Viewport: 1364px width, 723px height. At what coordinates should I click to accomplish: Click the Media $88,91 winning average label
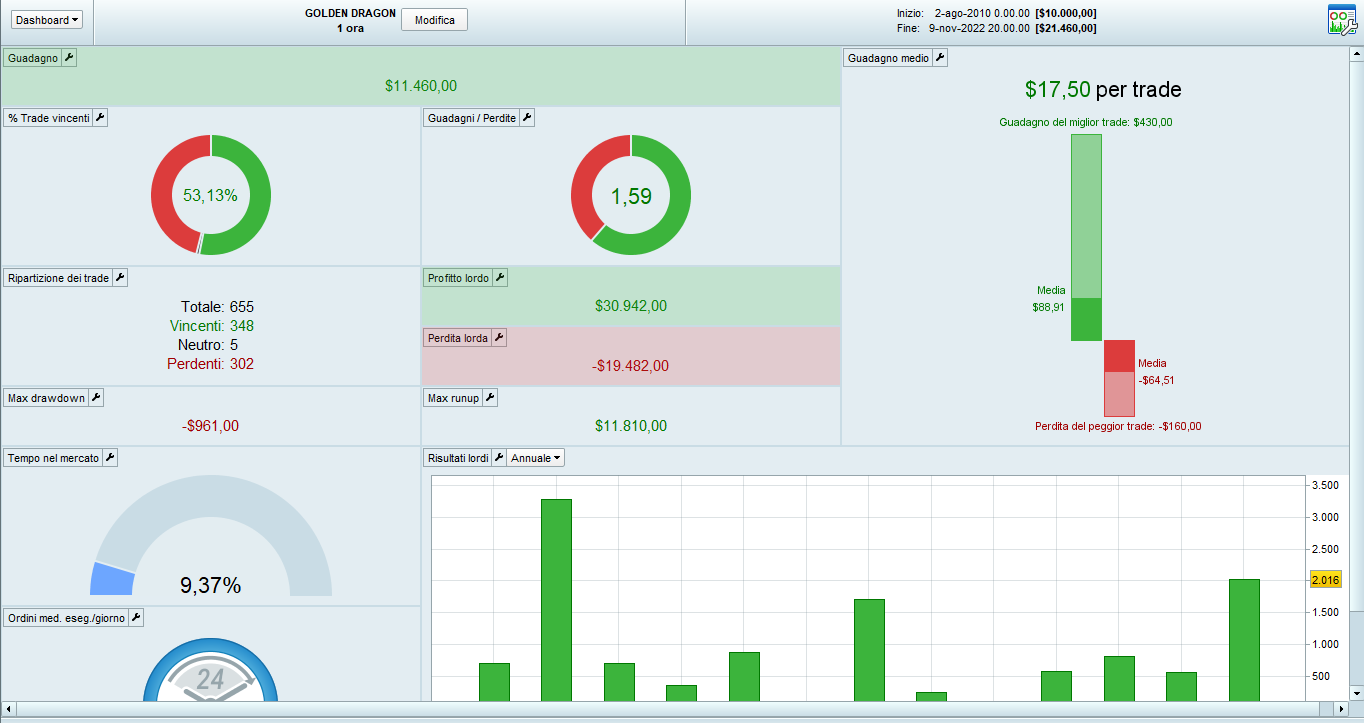[1049, 299]
